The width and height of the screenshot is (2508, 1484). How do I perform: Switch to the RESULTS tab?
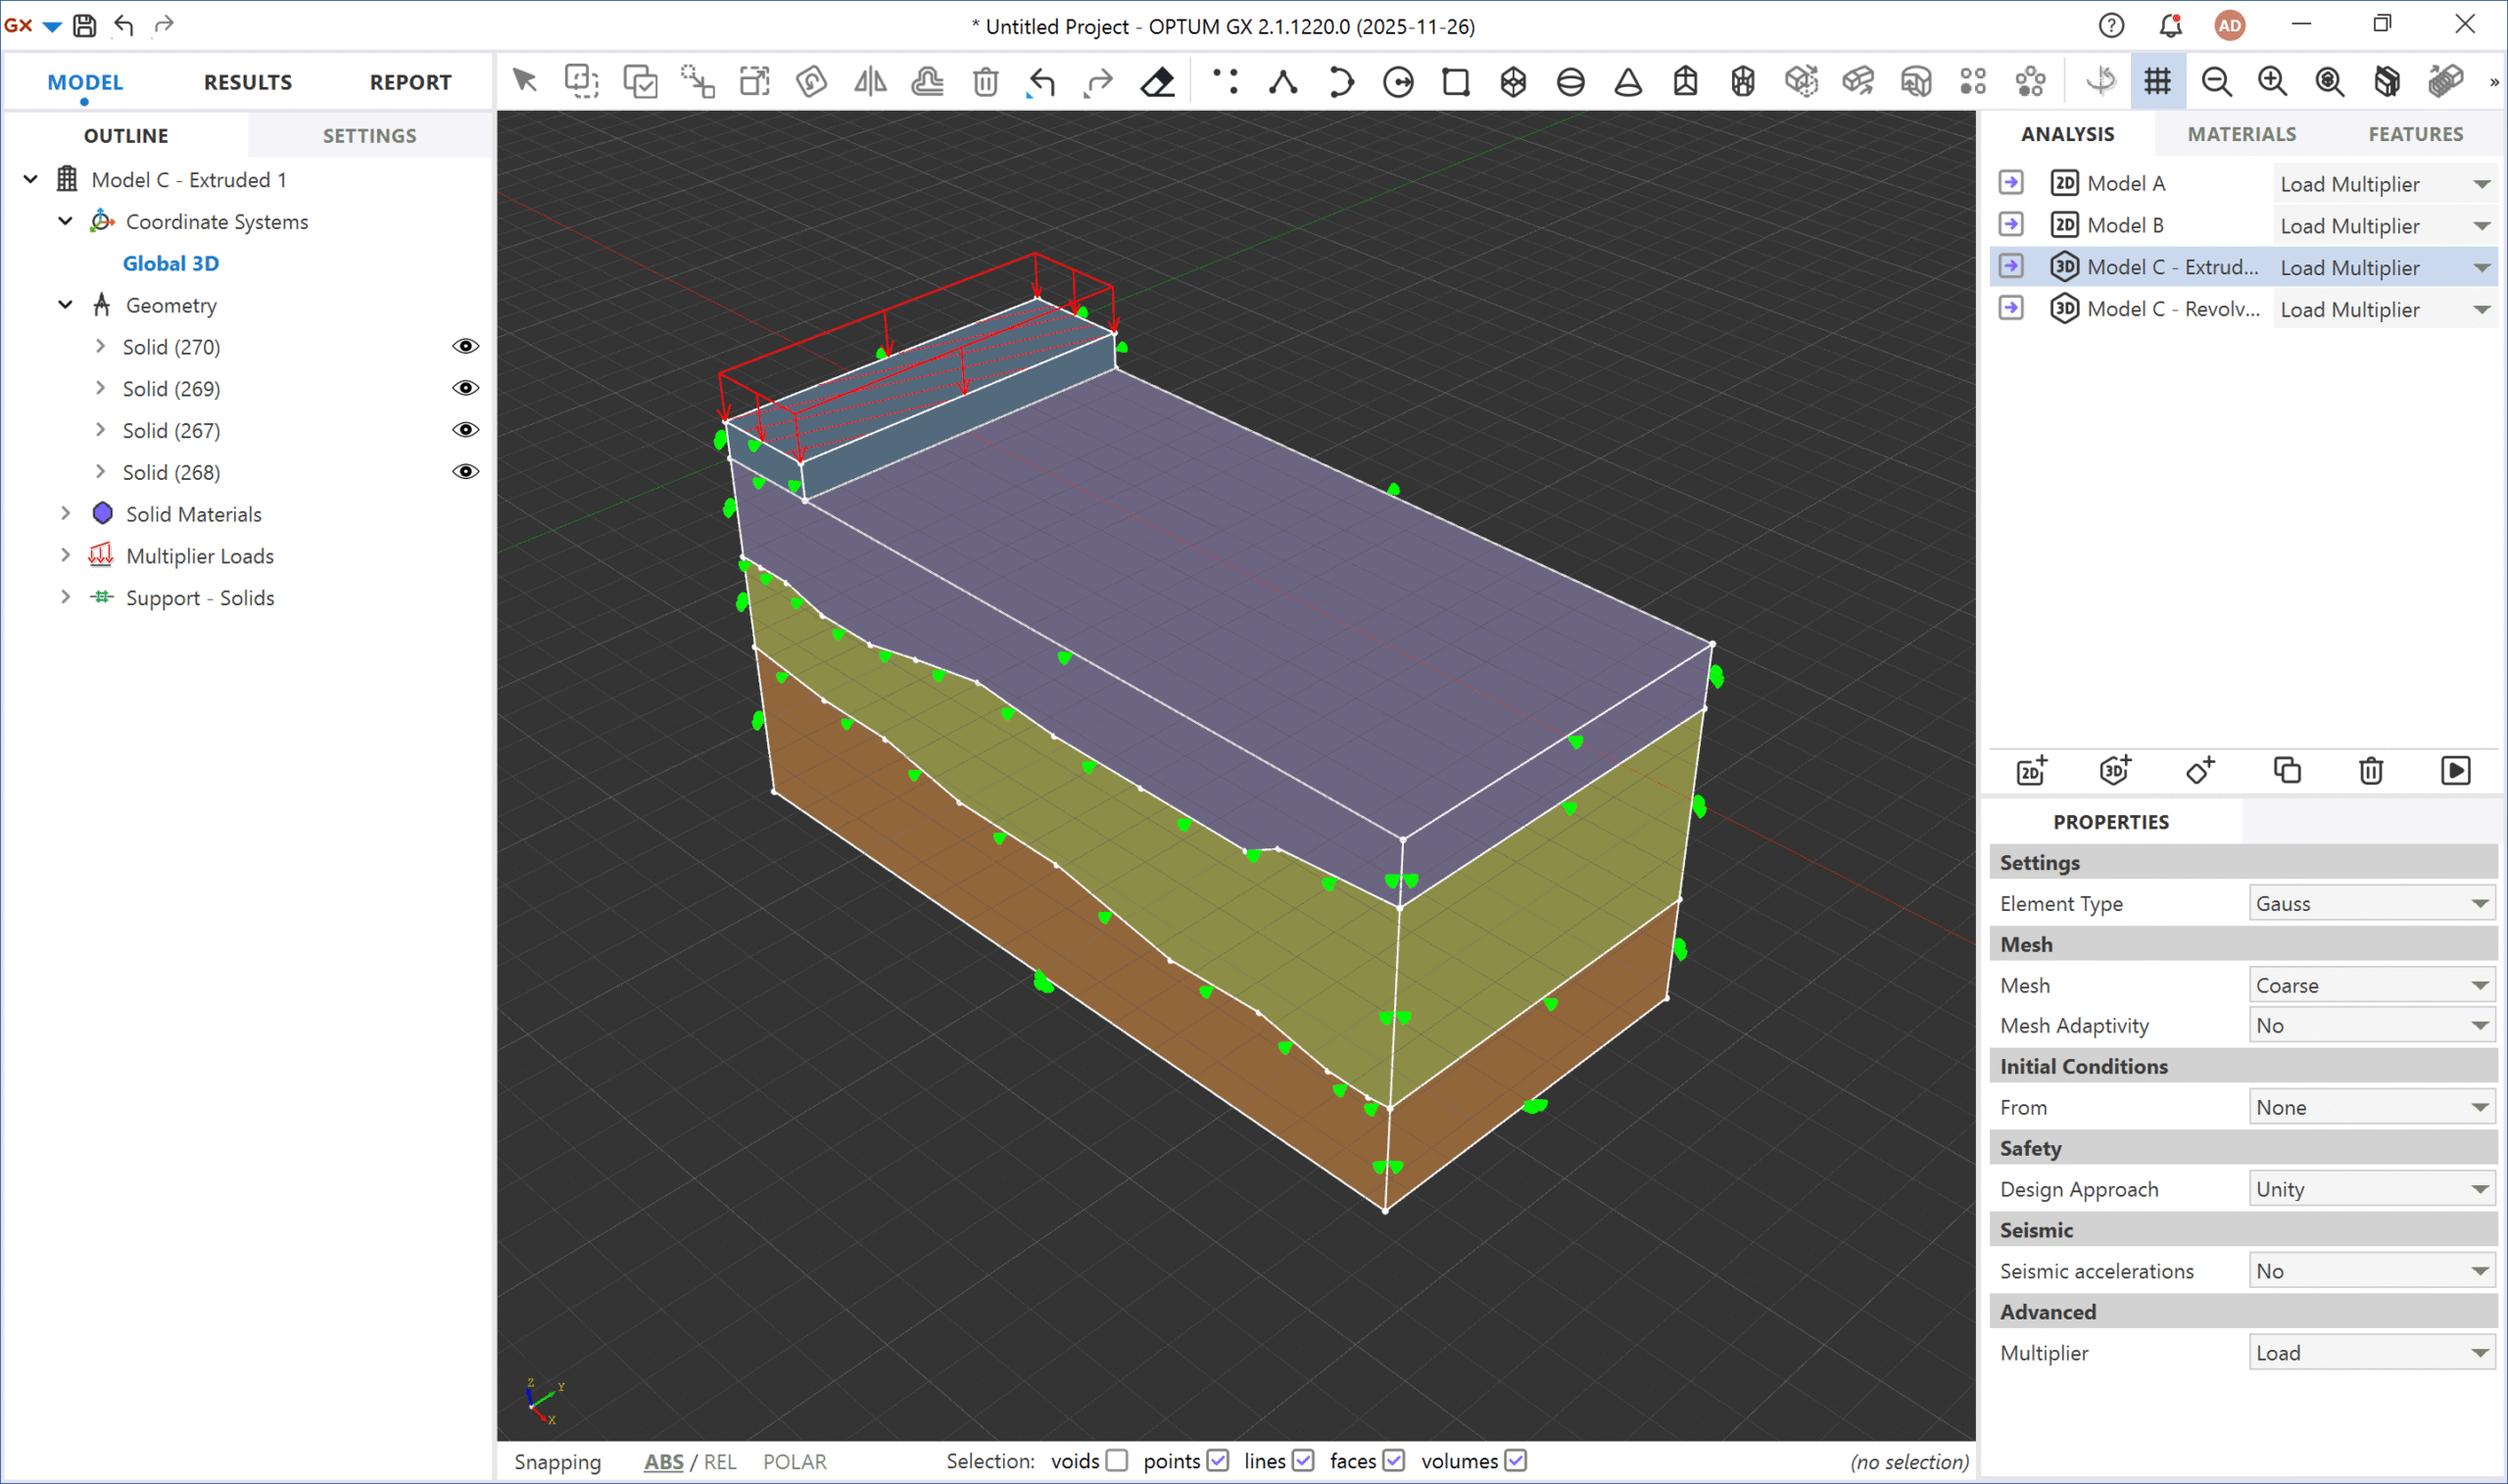click(x=248, y=82)
